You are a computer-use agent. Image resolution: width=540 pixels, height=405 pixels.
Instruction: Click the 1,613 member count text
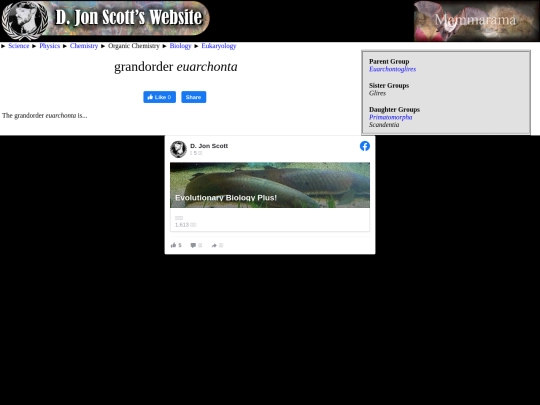coord(185,225)
